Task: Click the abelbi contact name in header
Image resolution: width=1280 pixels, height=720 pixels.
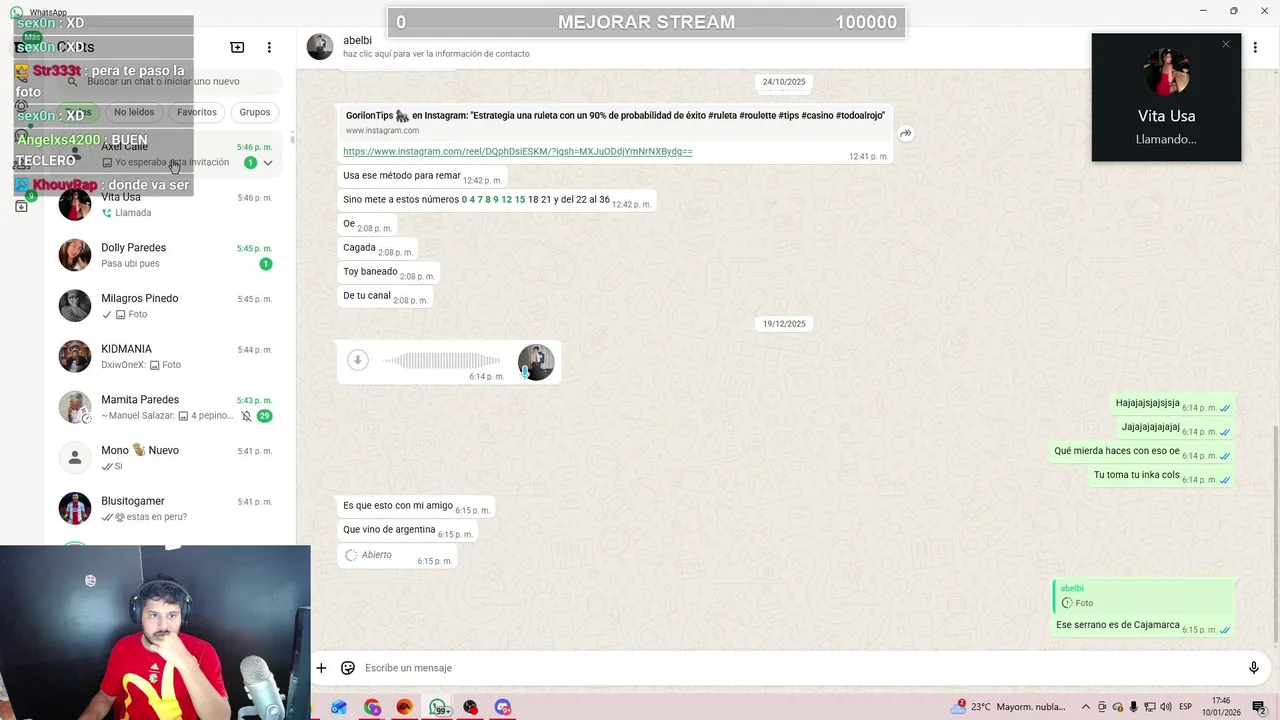Action: click(357, 40)
